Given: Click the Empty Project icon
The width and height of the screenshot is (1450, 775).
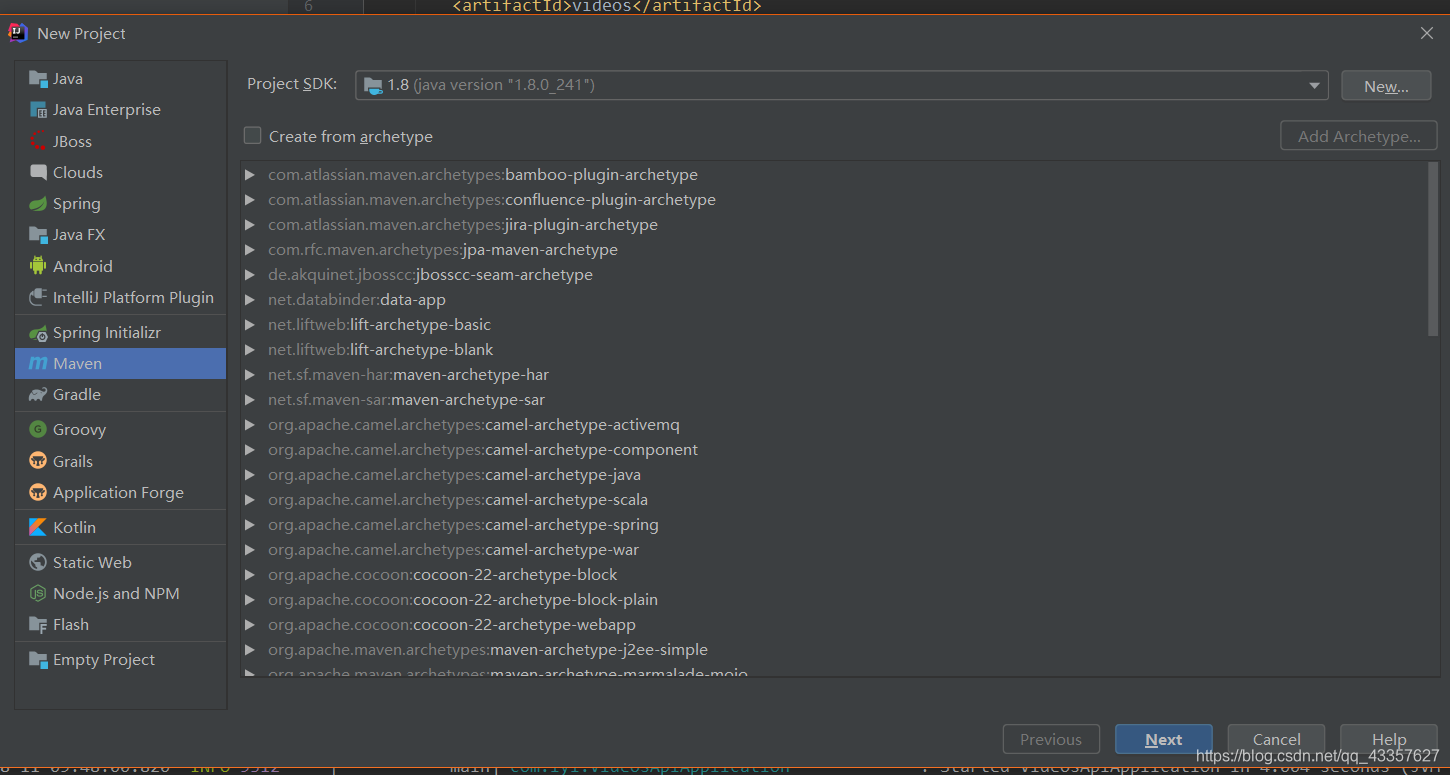Looking at the screenshot, I should 38,660.
